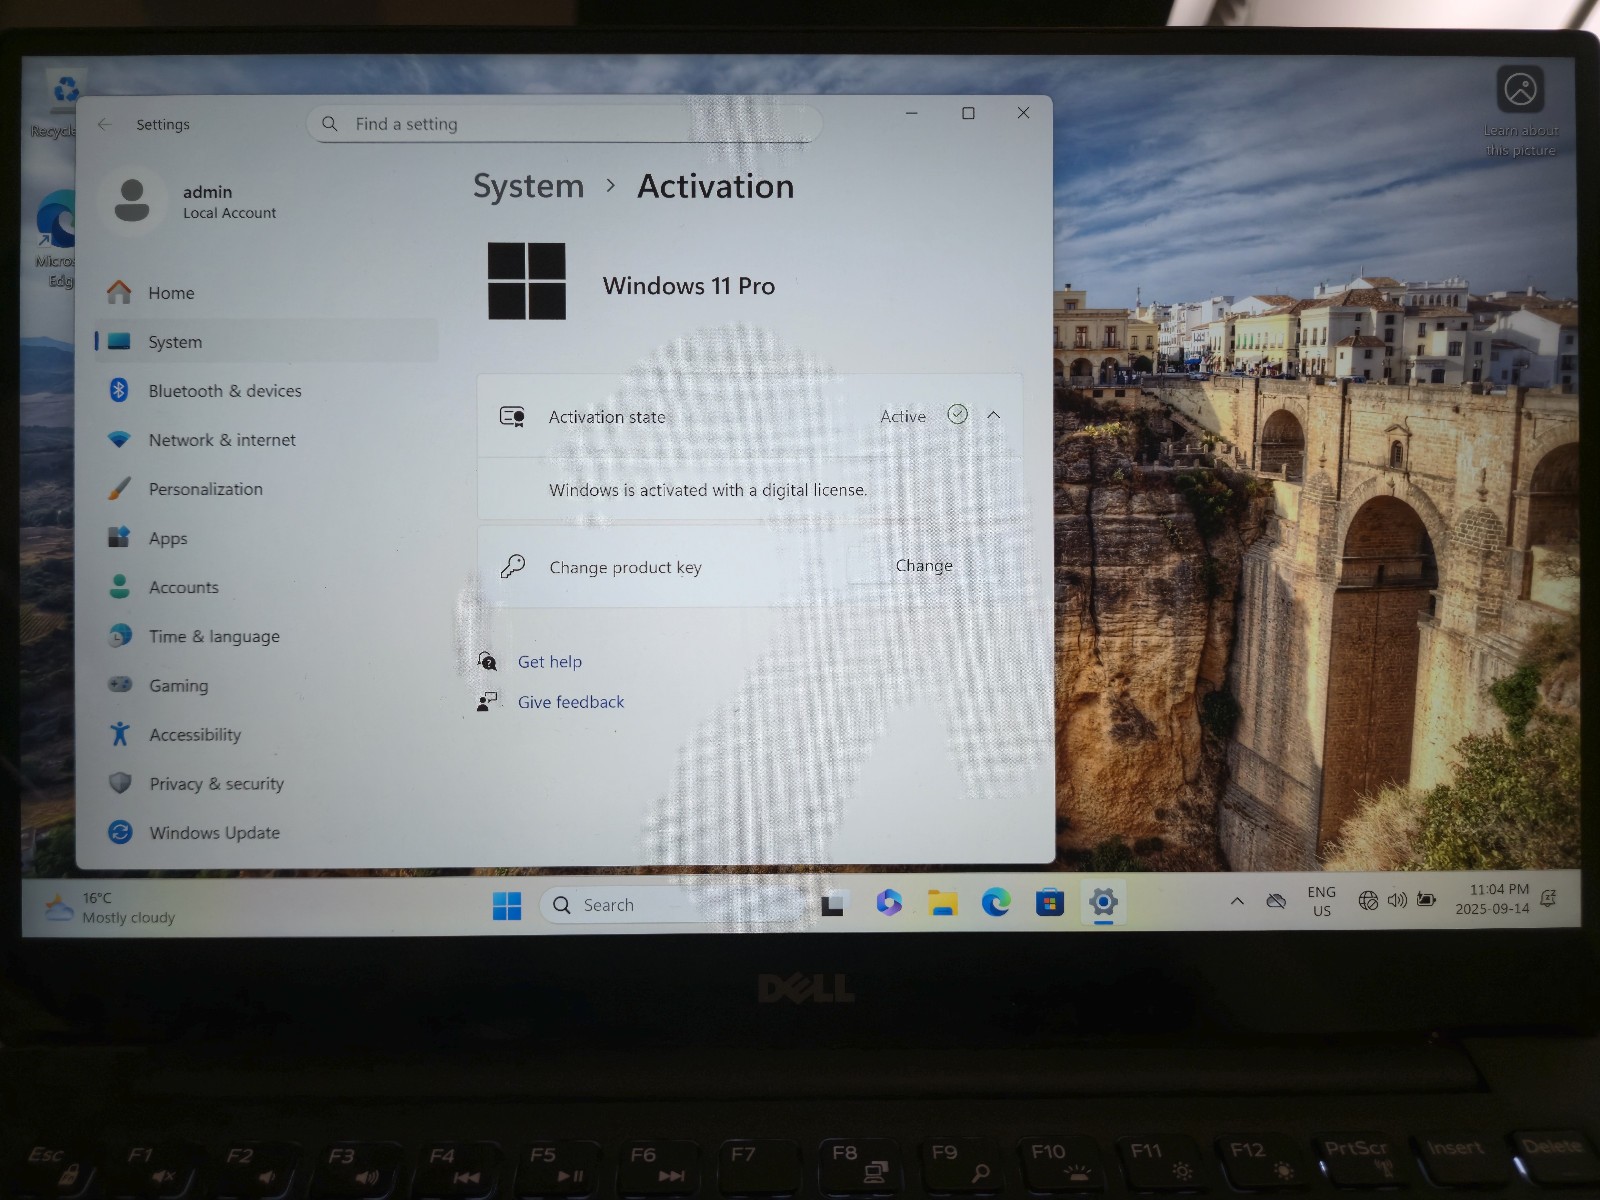Open the Give feedback link
This screenshot has width=1600, height=1200.
571,702
